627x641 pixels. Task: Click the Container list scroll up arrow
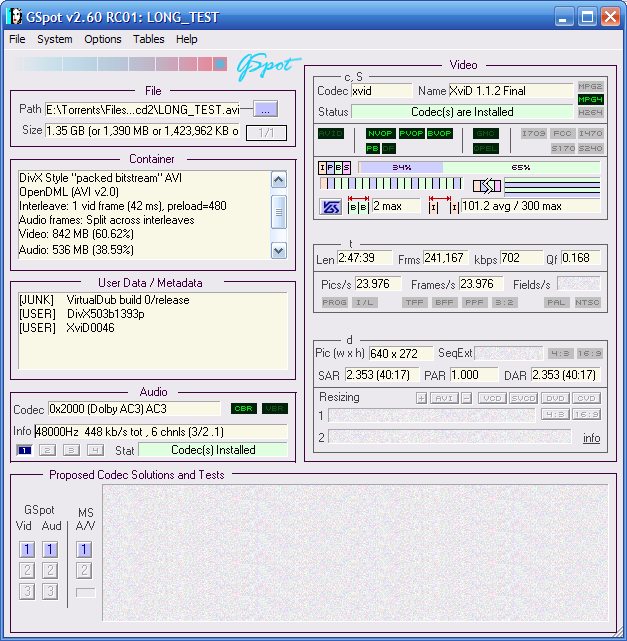279,179
